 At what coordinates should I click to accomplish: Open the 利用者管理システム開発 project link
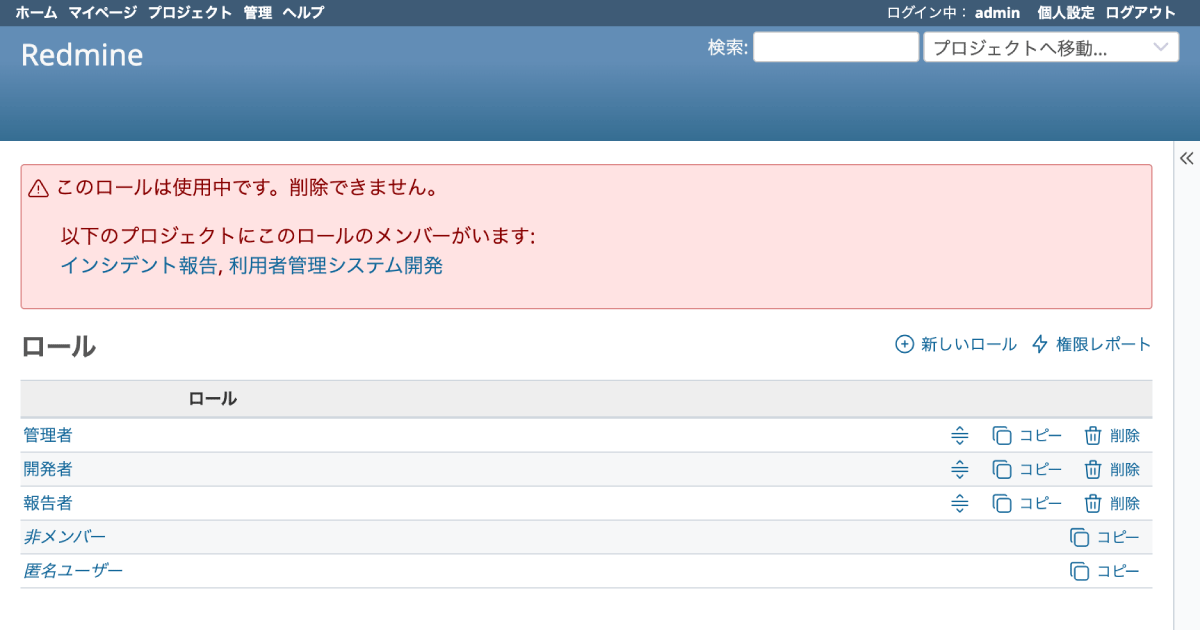pos(333,266)
